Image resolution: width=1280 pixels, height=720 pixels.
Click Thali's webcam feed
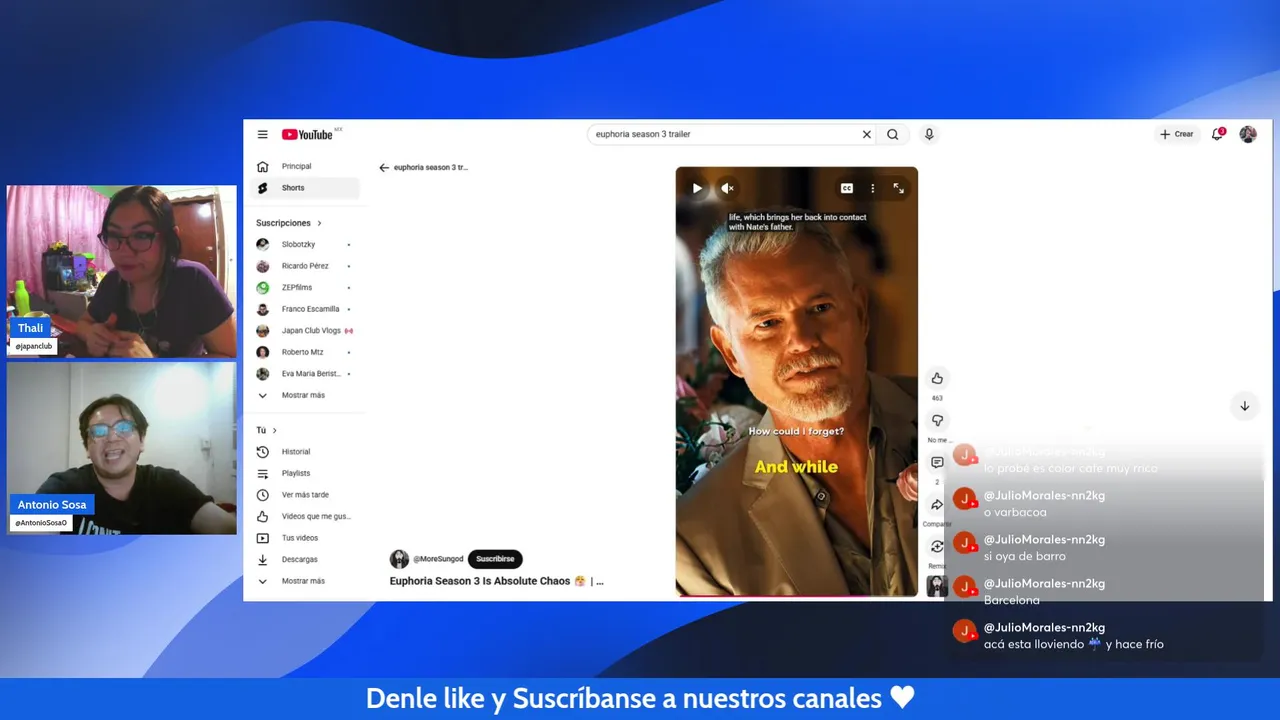122,271
